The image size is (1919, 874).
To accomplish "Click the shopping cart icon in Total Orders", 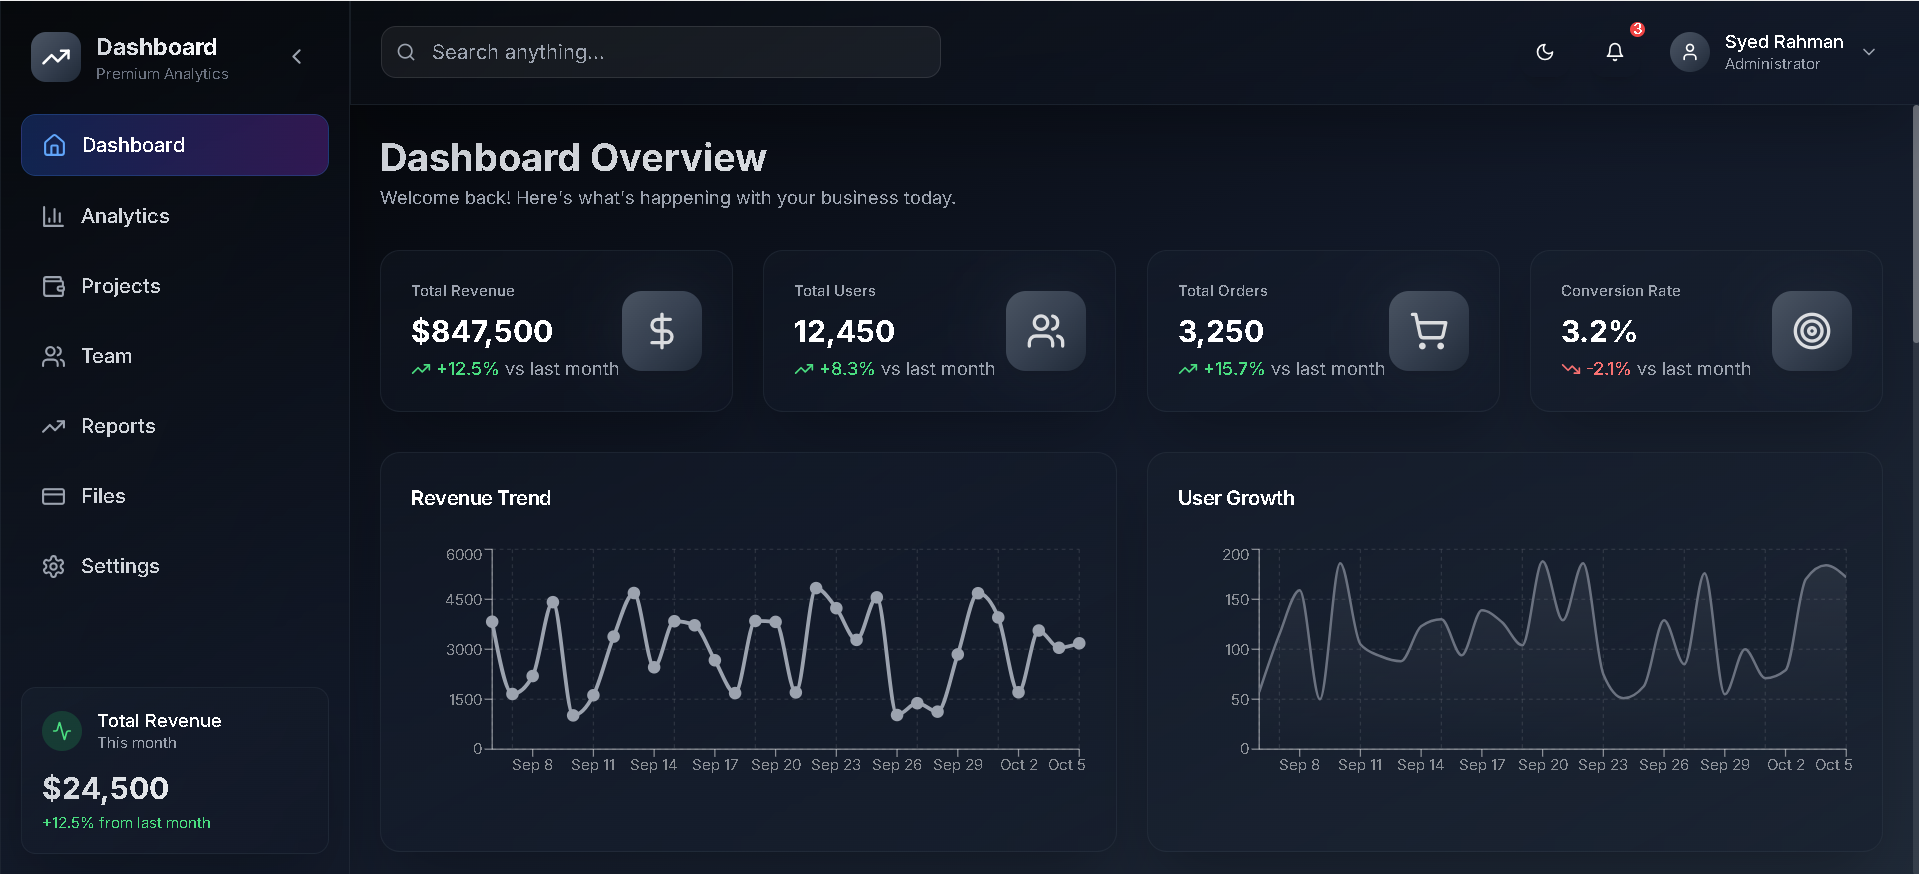I will pyautogui.click(x=1428, y=331).
